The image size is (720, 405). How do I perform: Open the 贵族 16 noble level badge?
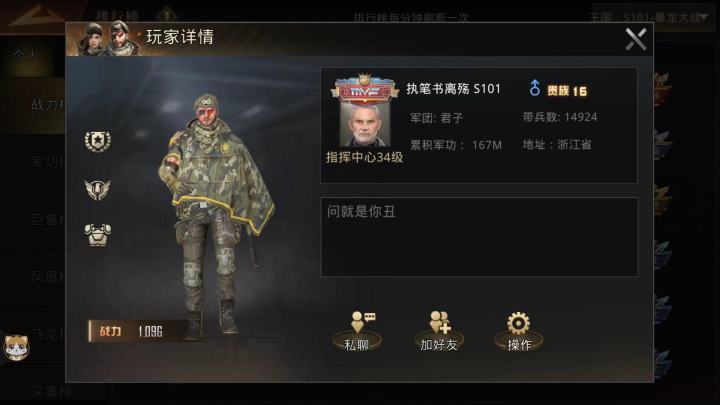point(567,90)
